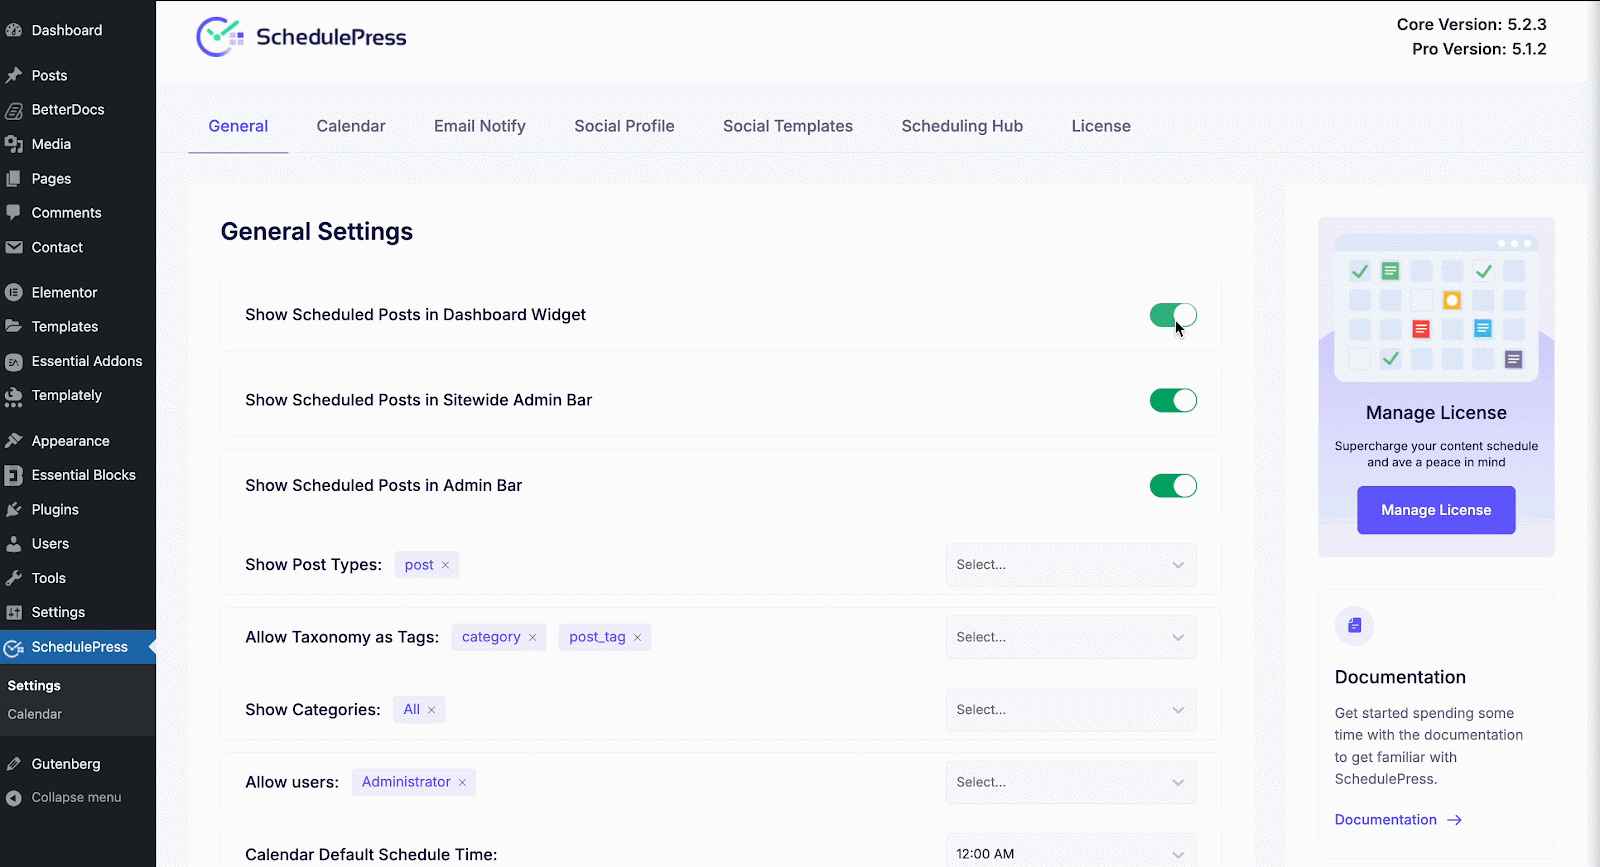The image size is (1600, 867).
Task: Open the Show Categories select dropdown
Action: click(1071, 710)
